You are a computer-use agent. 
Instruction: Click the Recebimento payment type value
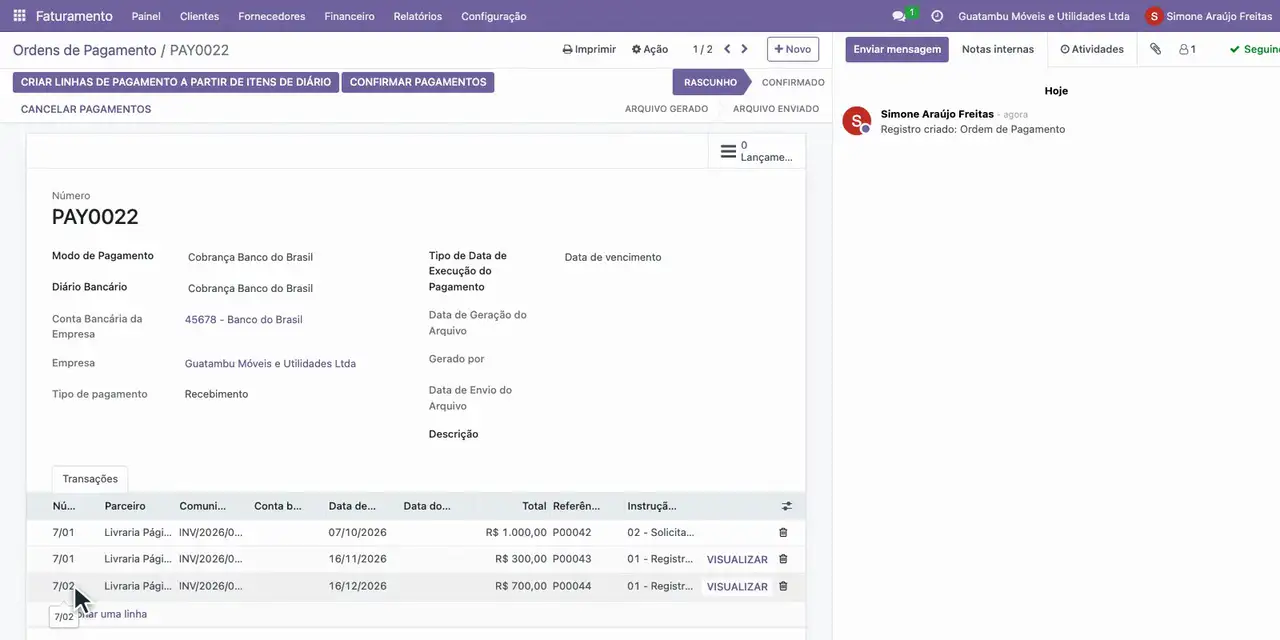pyautogui.click(x=216, y=394)
